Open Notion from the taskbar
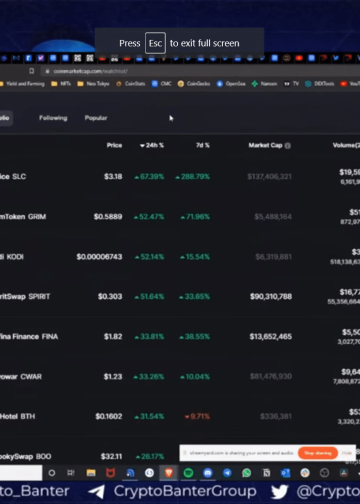This screenshot has width=360, height=504. click(266, 473)
